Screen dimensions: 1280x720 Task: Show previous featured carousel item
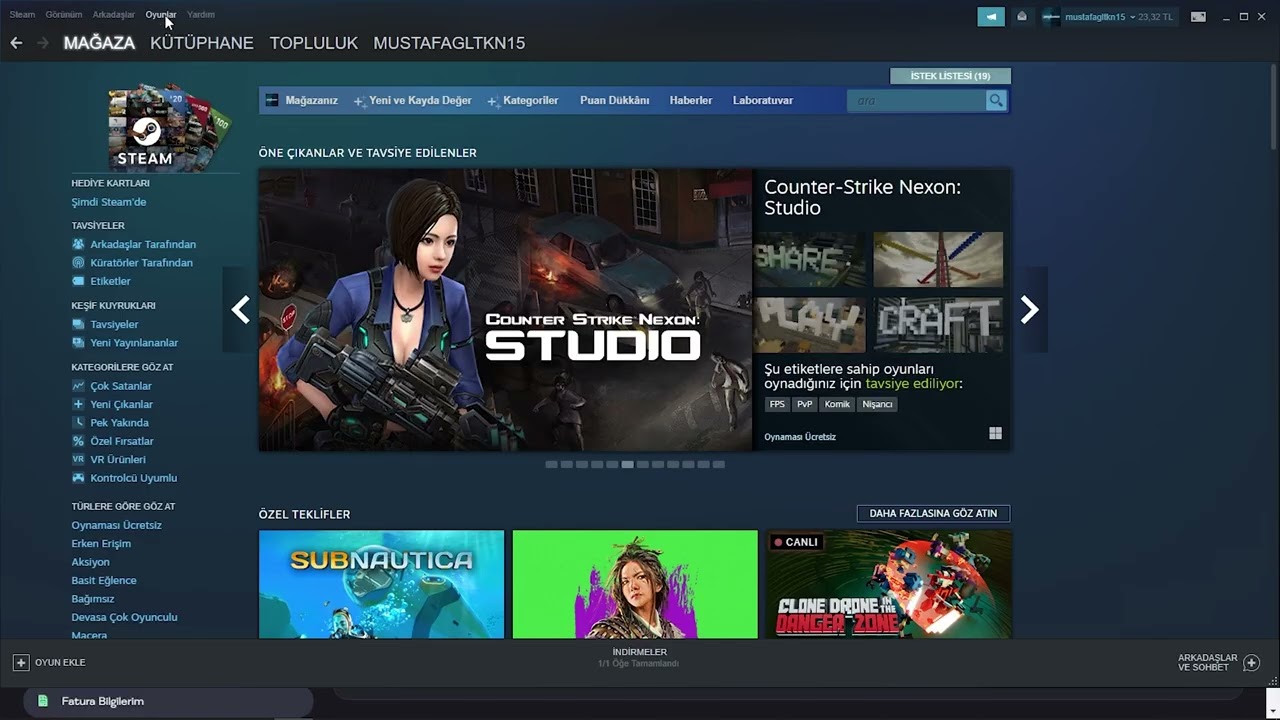tap(240, 310)
